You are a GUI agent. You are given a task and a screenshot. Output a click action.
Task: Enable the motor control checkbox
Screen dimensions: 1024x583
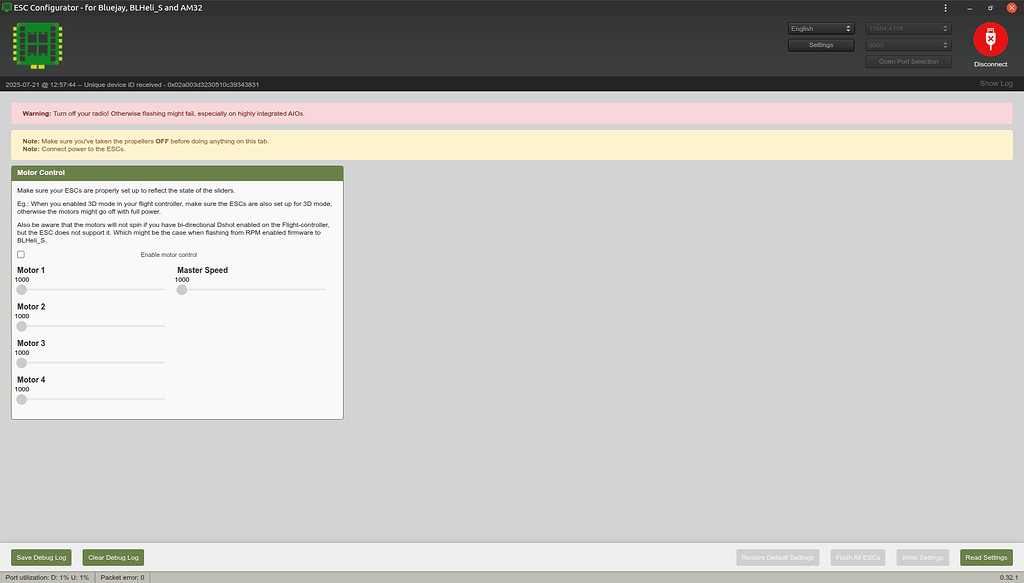[21, 254]
